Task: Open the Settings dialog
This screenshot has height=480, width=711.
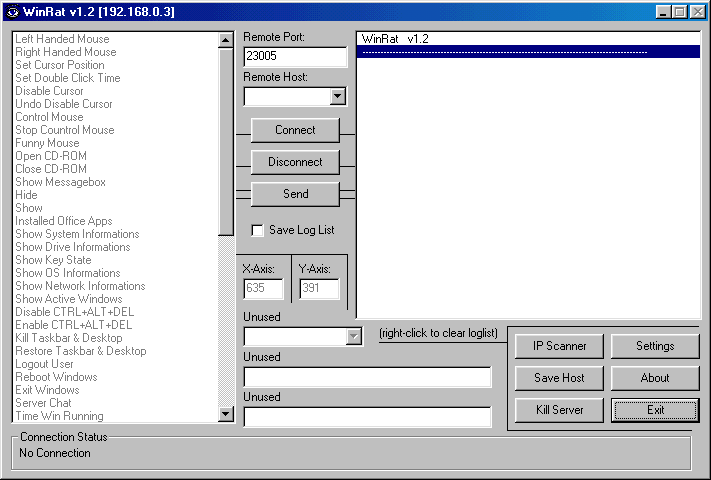Action: pos(655,346)
